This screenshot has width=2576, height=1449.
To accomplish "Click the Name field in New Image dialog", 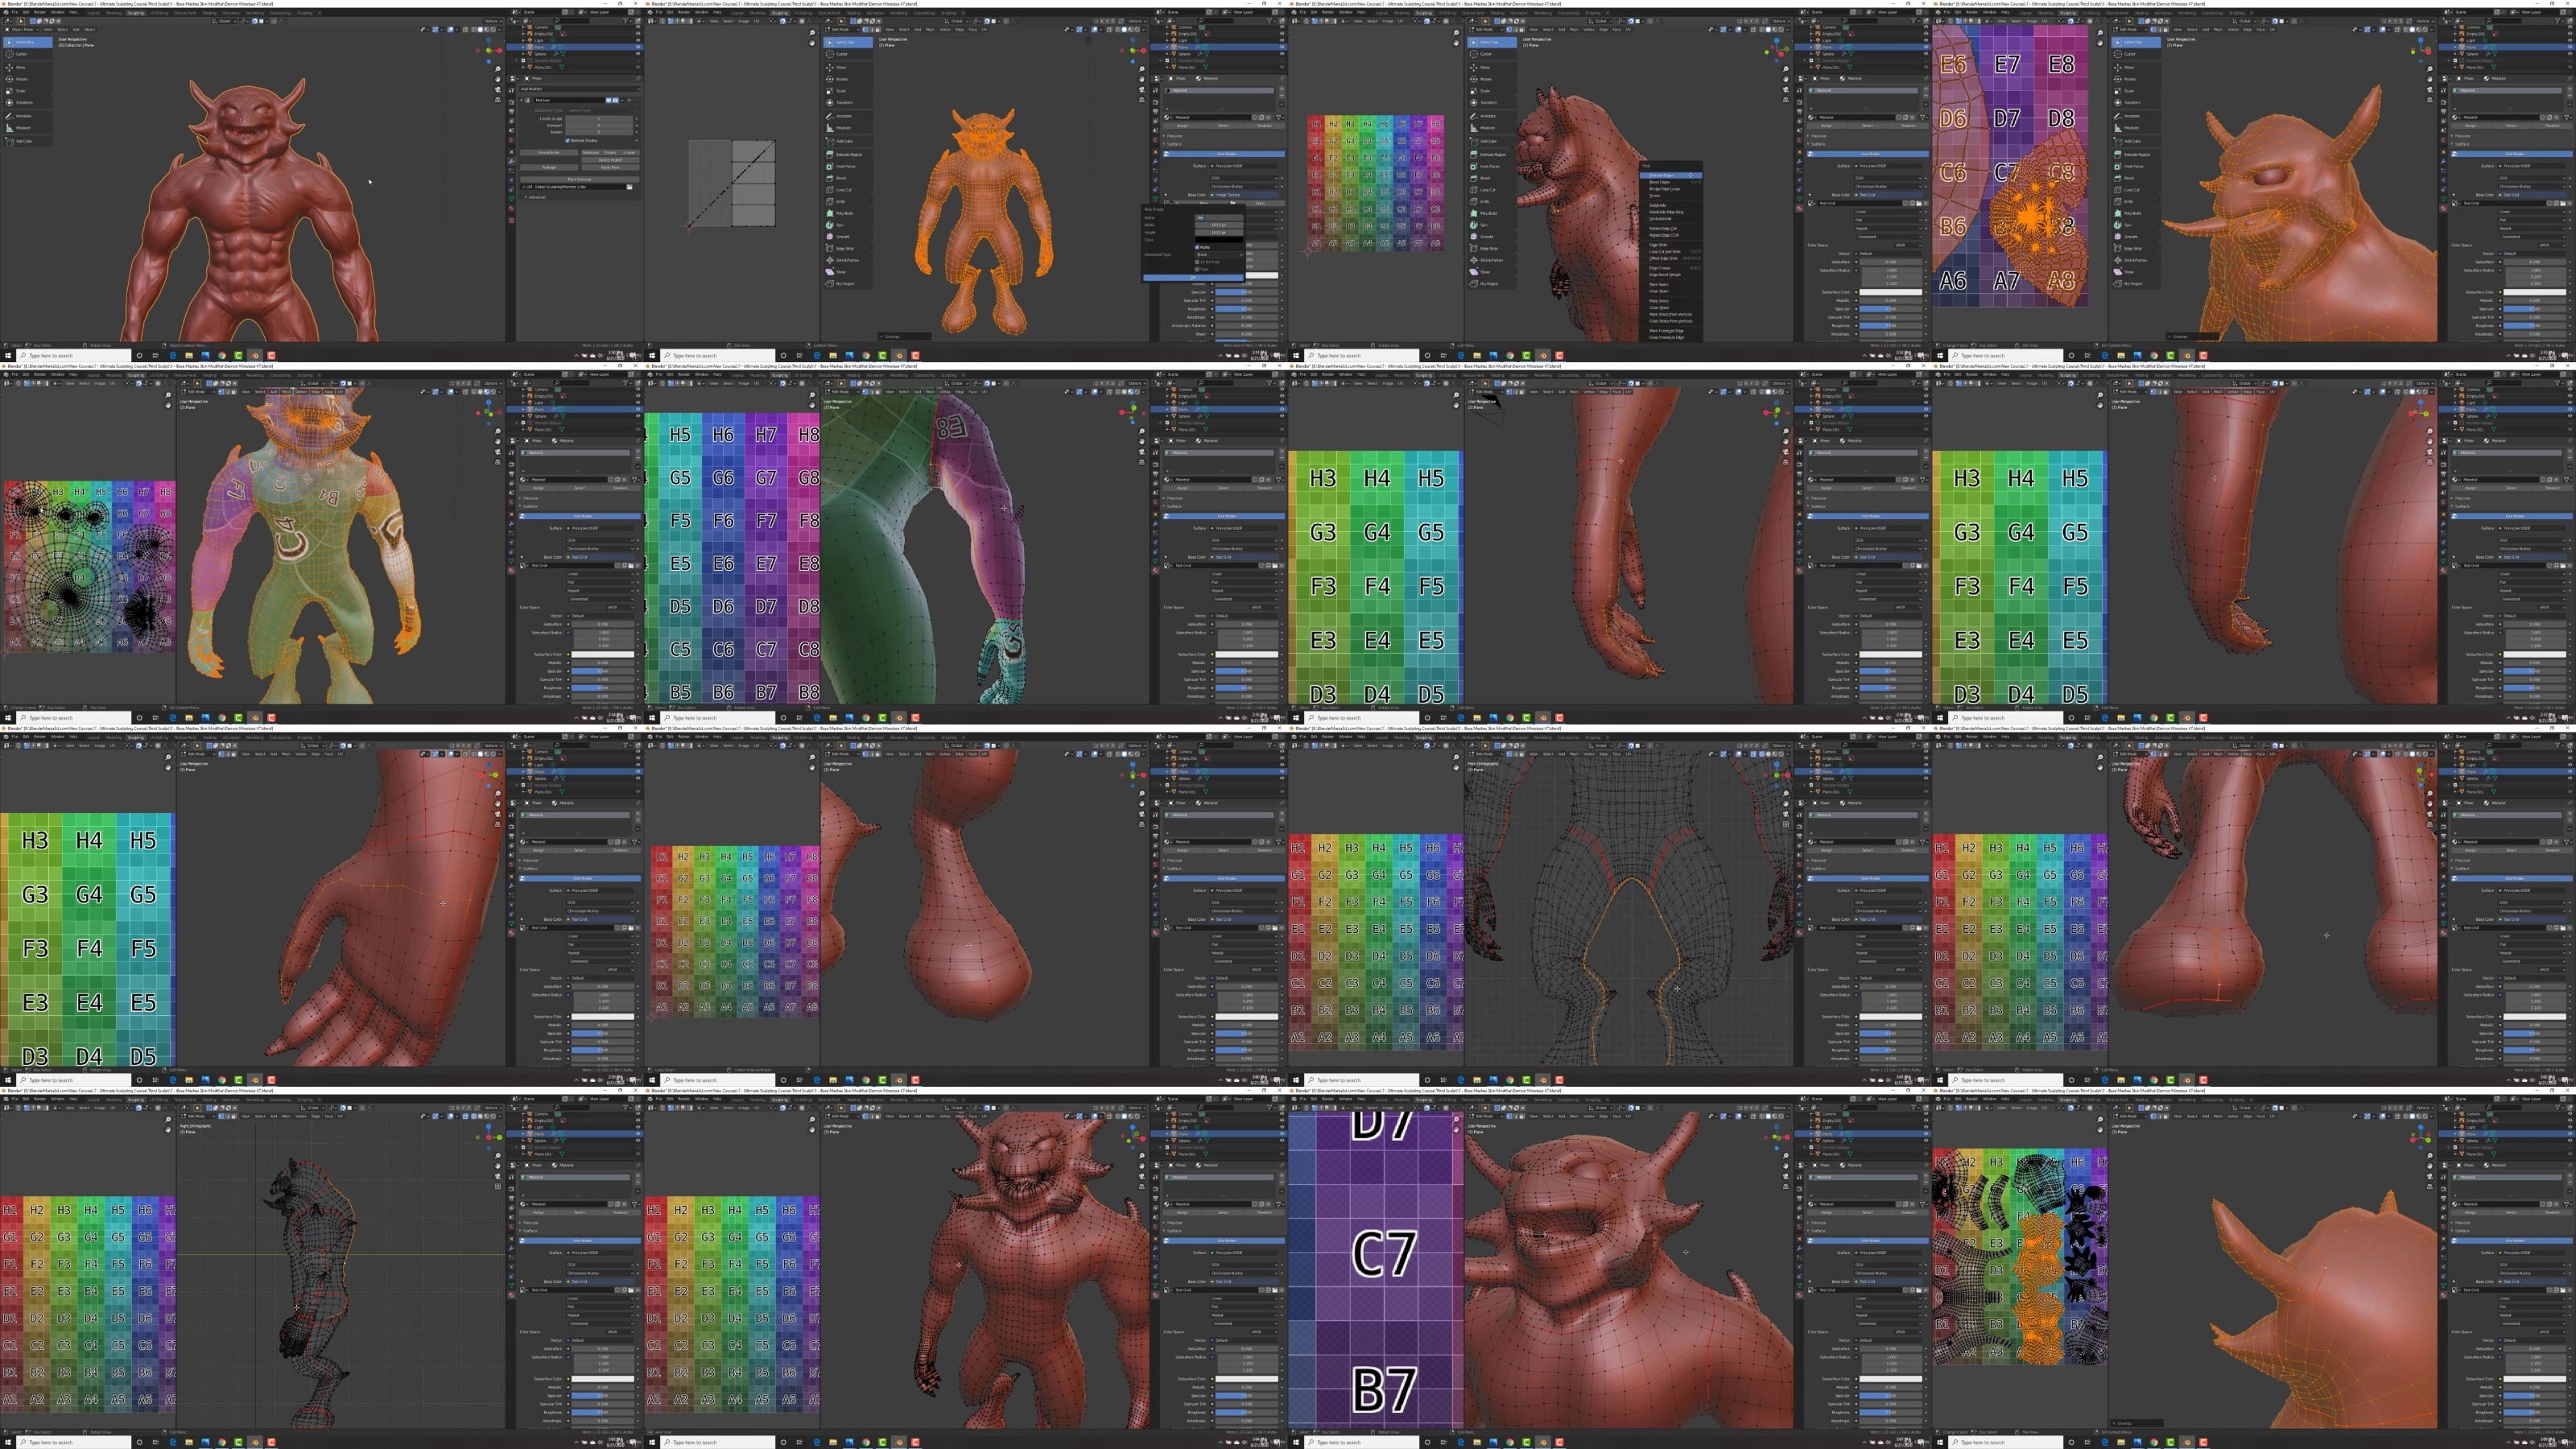I will pyautogui.click(x=1219, y=218).
